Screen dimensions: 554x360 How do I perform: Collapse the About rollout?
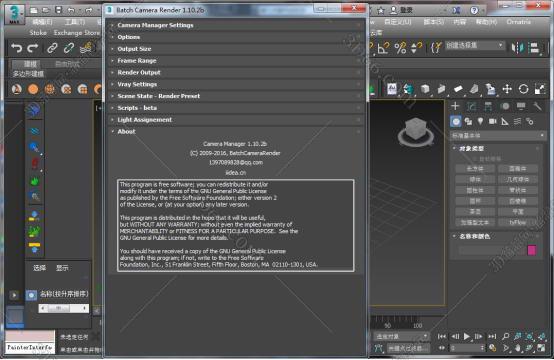235,131
